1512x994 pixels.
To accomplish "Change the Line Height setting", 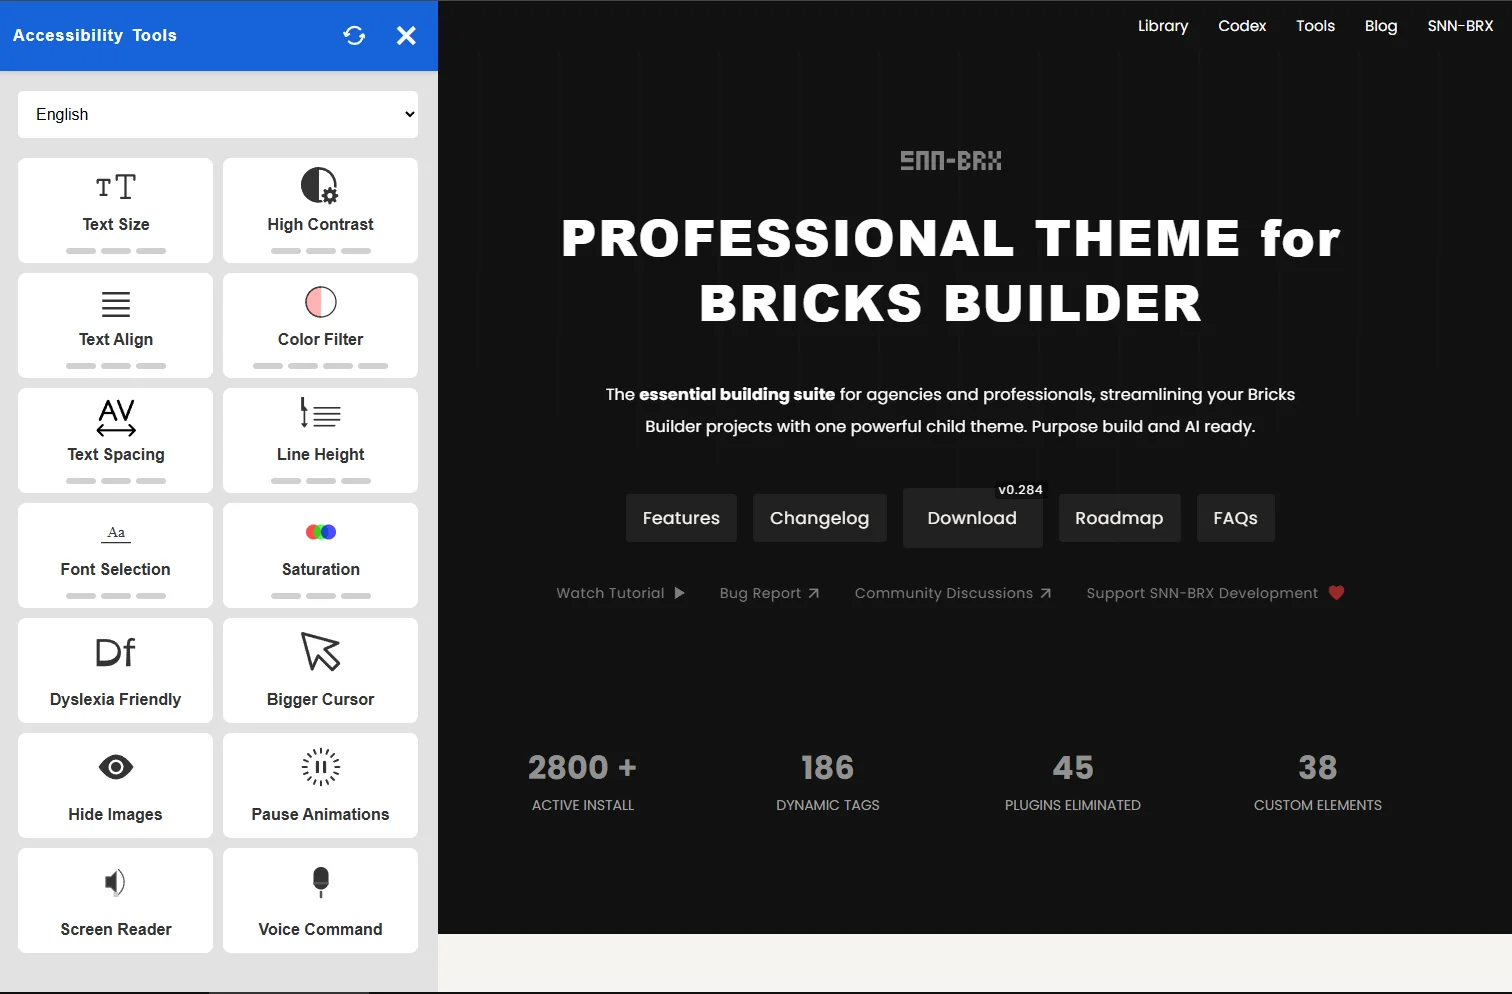I will click(320, 440).
